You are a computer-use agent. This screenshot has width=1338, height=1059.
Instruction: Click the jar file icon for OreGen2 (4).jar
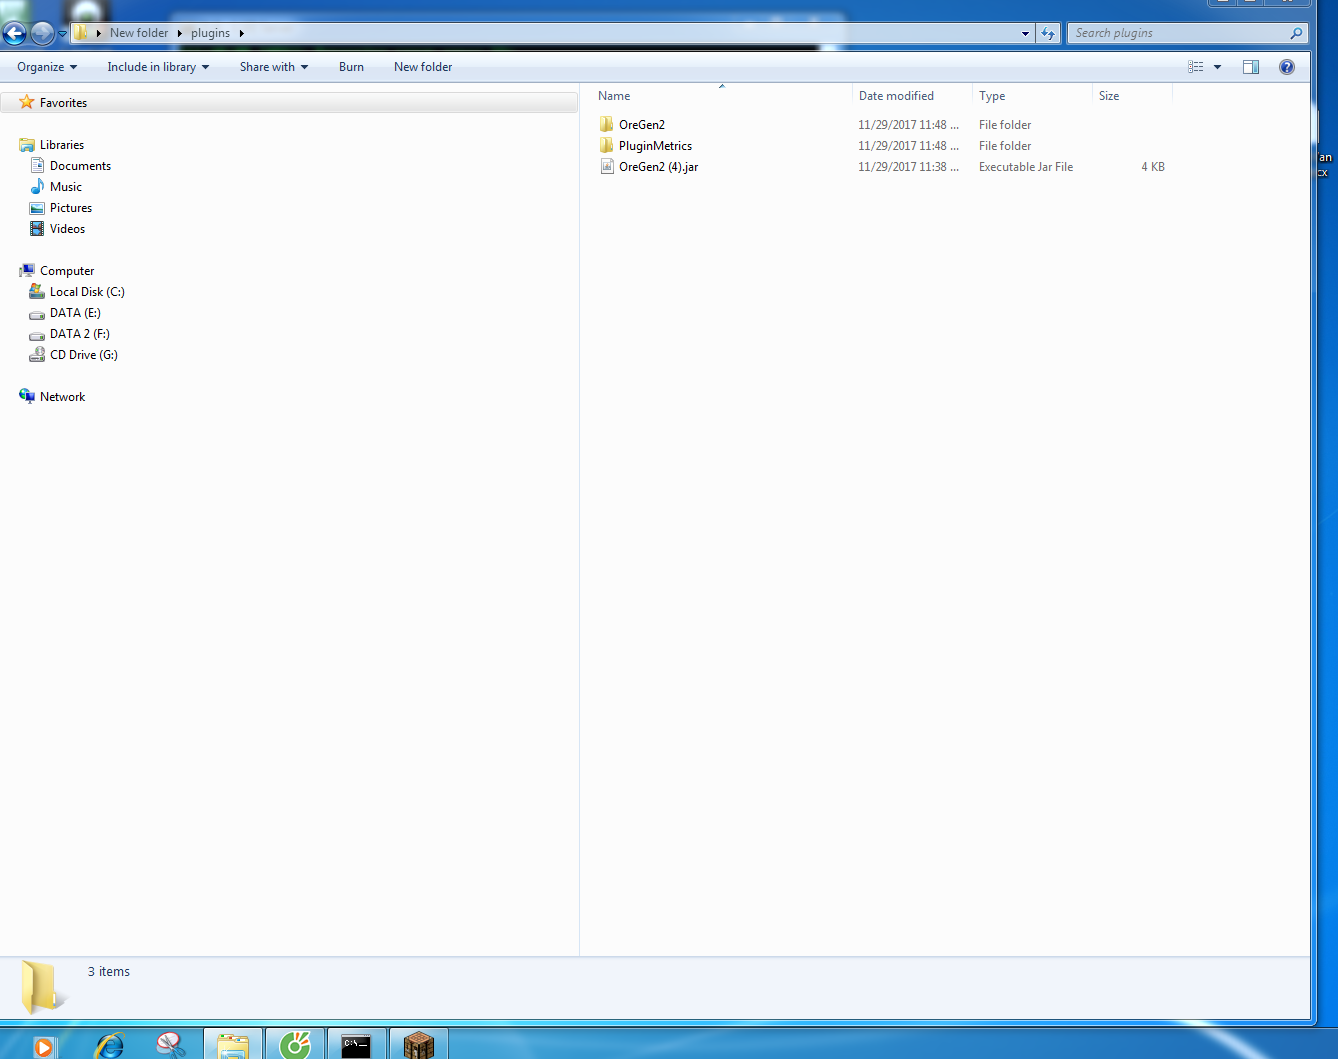pyautogui.click(x=607, y=166)
